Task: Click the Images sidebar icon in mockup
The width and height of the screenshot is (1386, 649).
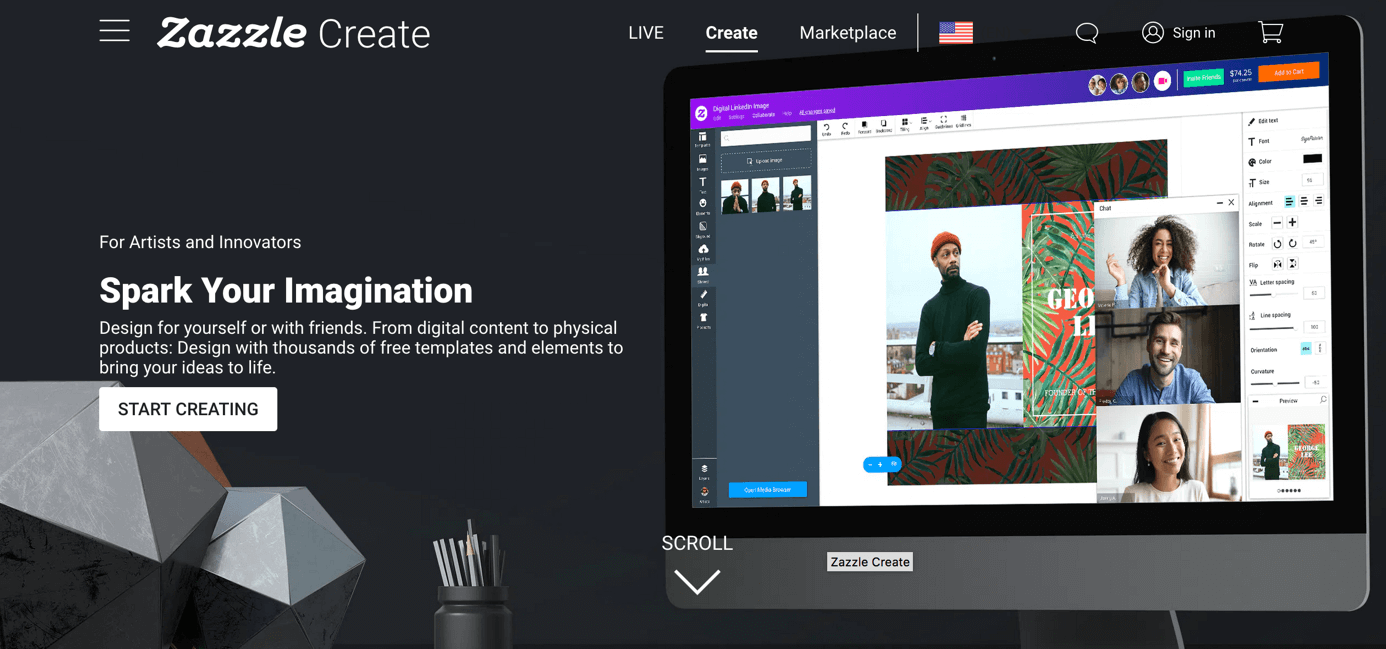Action: pos(702,160)
